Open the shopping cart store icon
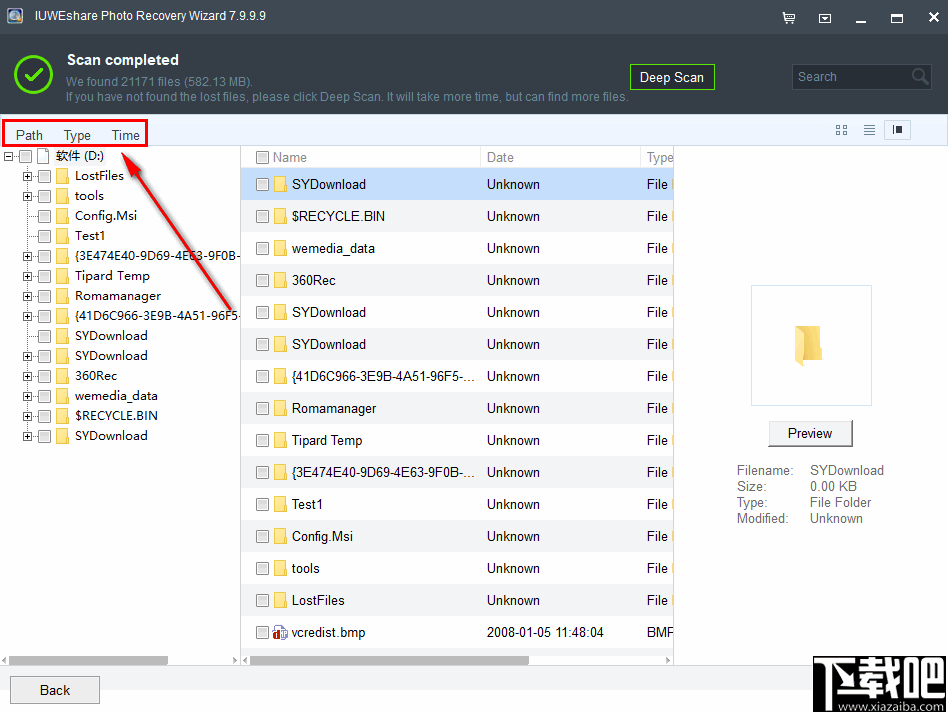The width and height of the screenshot is (948, 712). pos(789,17)
